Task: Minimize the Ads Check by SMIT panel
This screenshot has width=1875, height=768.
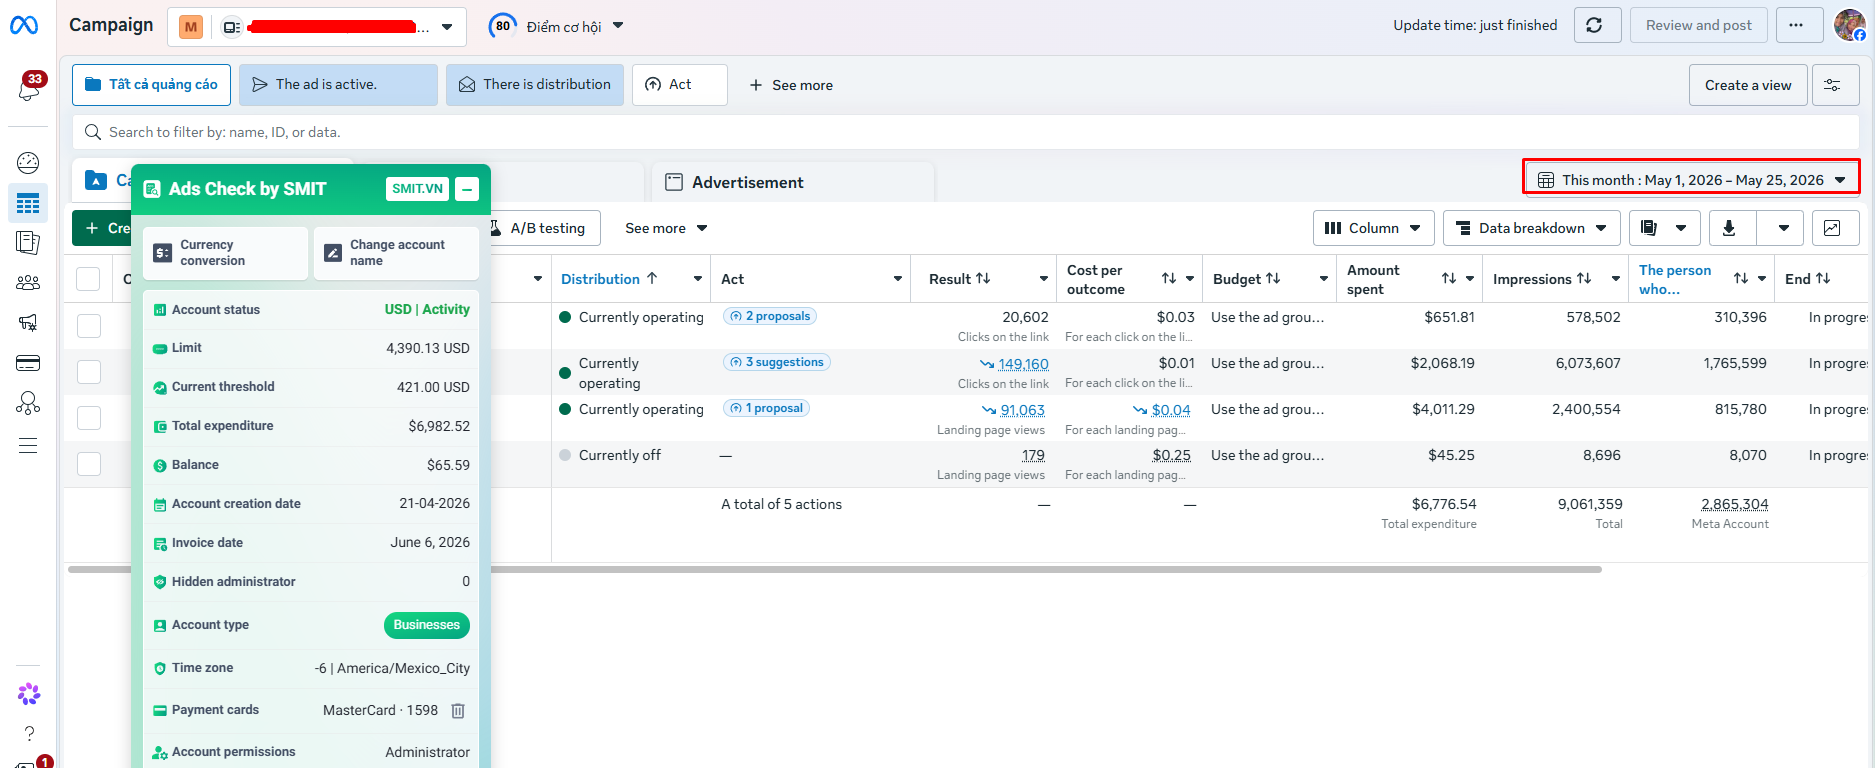Action: click(467, 189)
